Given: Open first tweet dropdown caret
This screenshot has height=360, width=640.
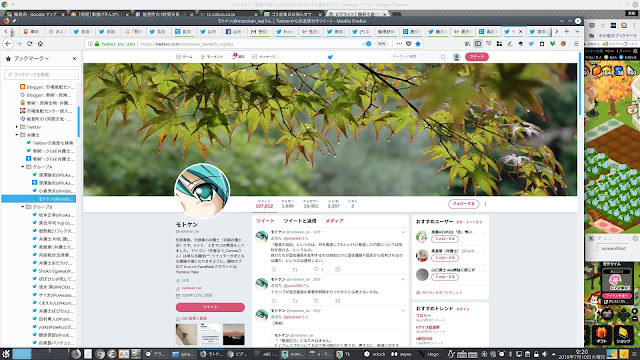Looking at the screenshot, I should click(x=403, y=232).
